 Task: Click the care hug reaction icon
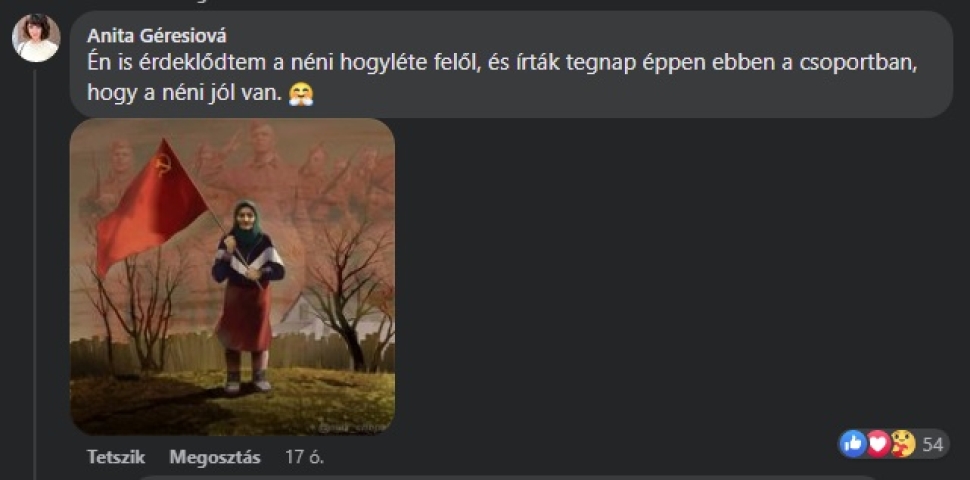click(x=903, y=444)
